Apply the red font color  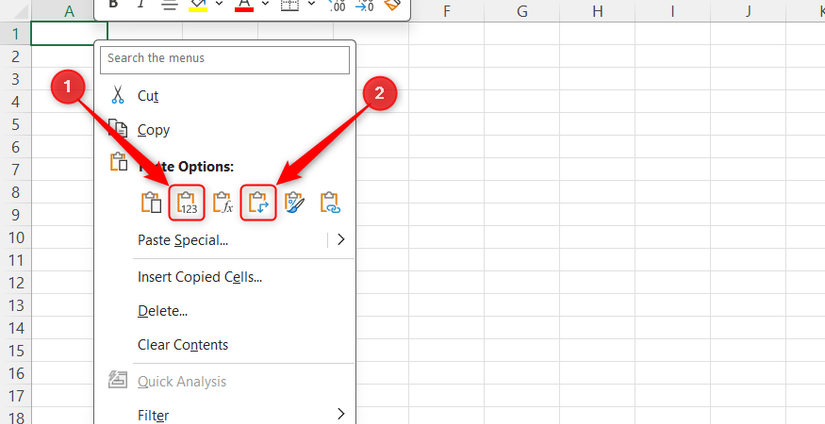(243, 4)
